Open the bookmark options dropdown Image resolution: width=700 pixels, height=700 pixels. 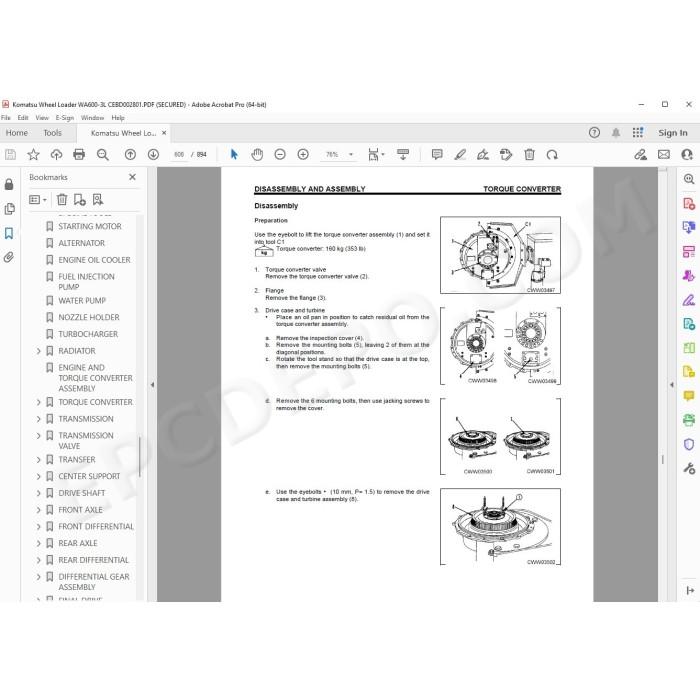pos(38,200)
